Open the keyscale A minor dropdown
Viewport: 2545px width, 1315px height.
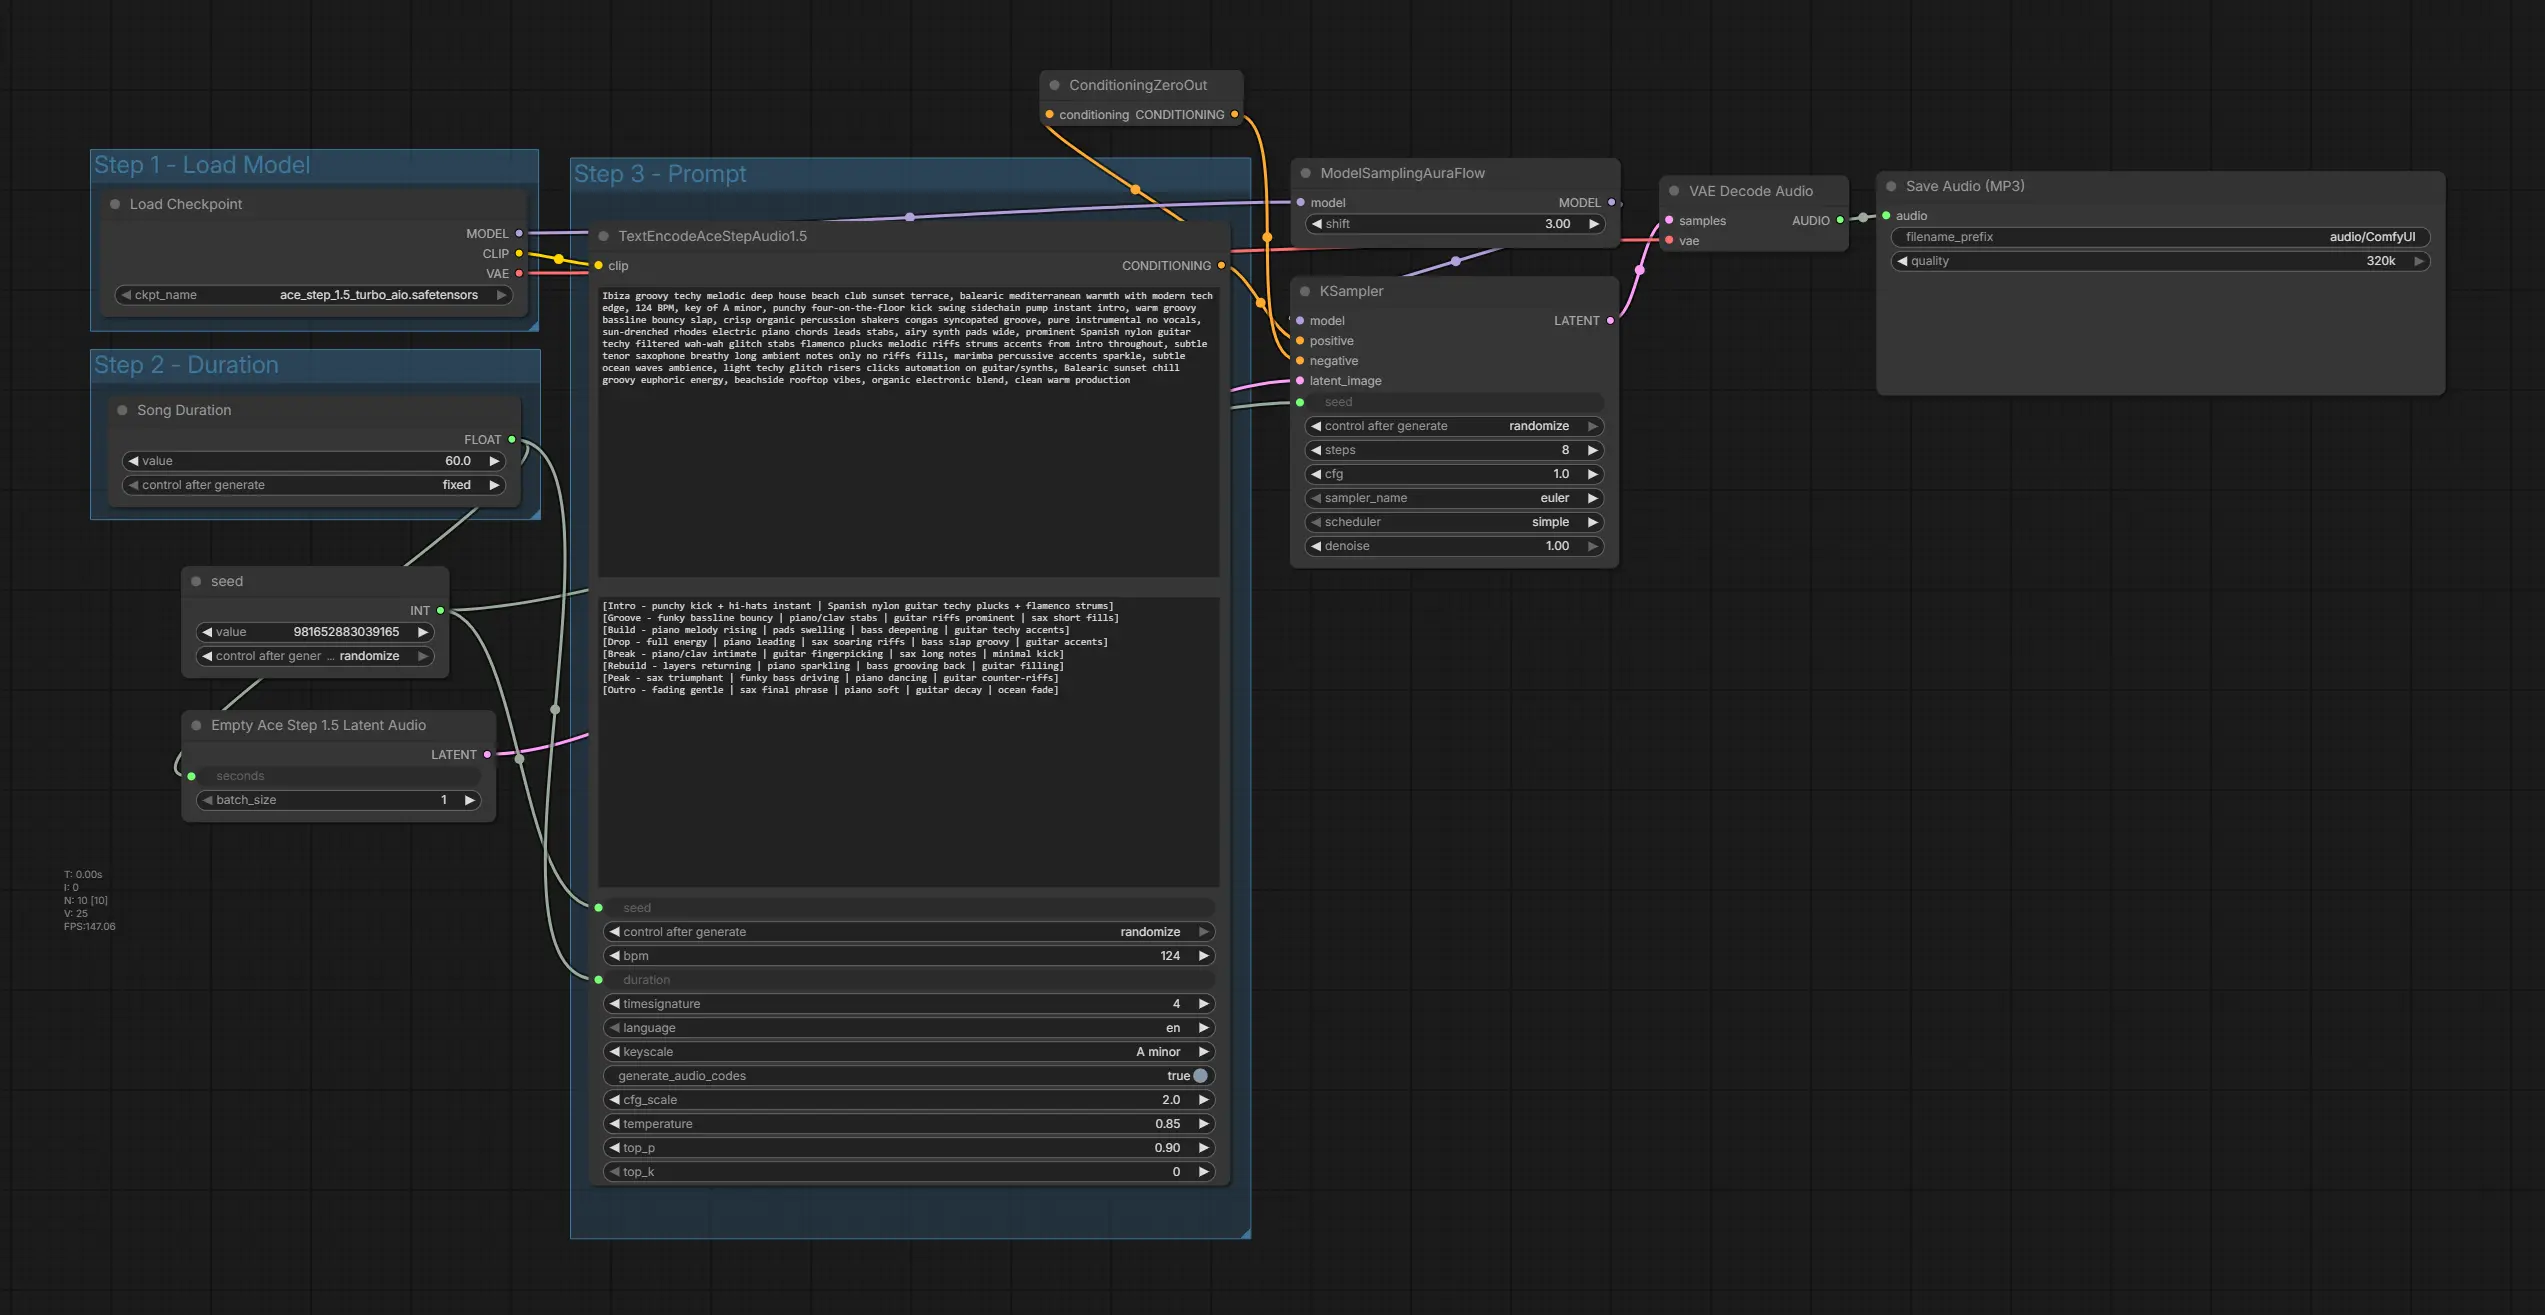pyautogui.click(x=908, y=1052)
